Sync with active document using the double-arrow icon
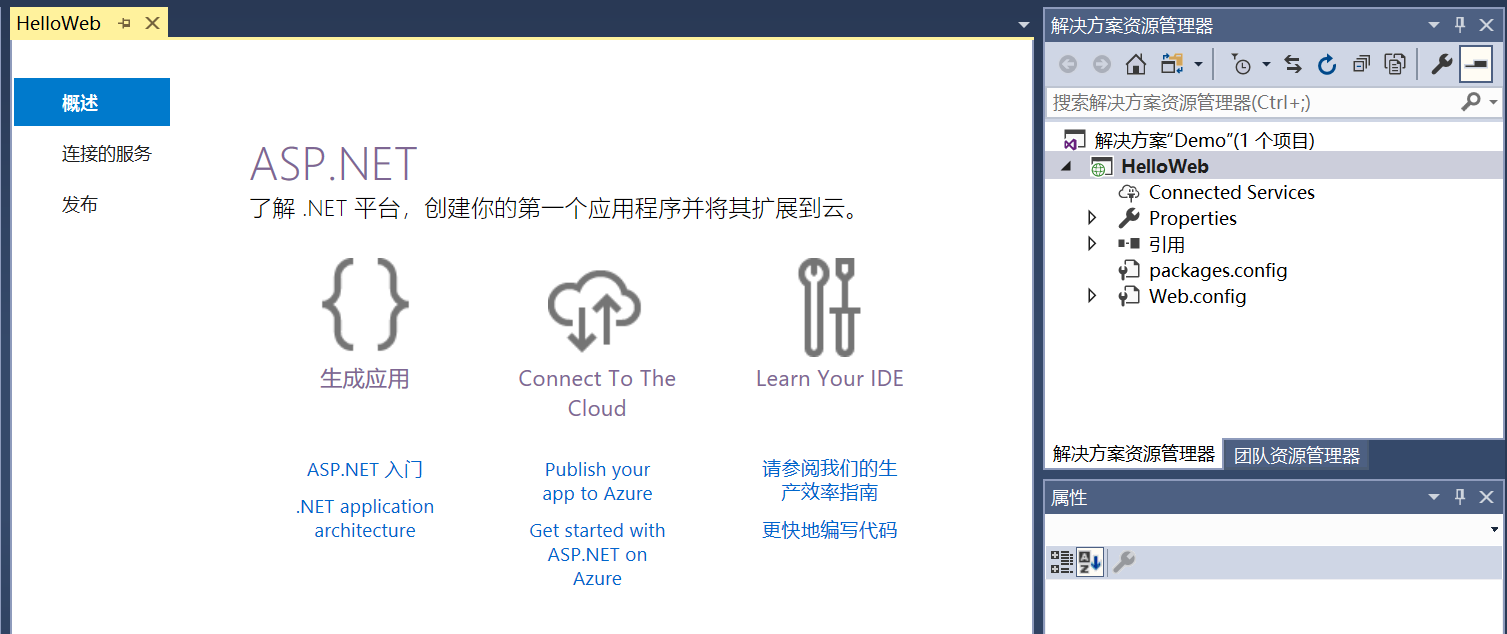Image resolution: width=1507 pixels, height=634 pixels. [x=1293, y=65]
